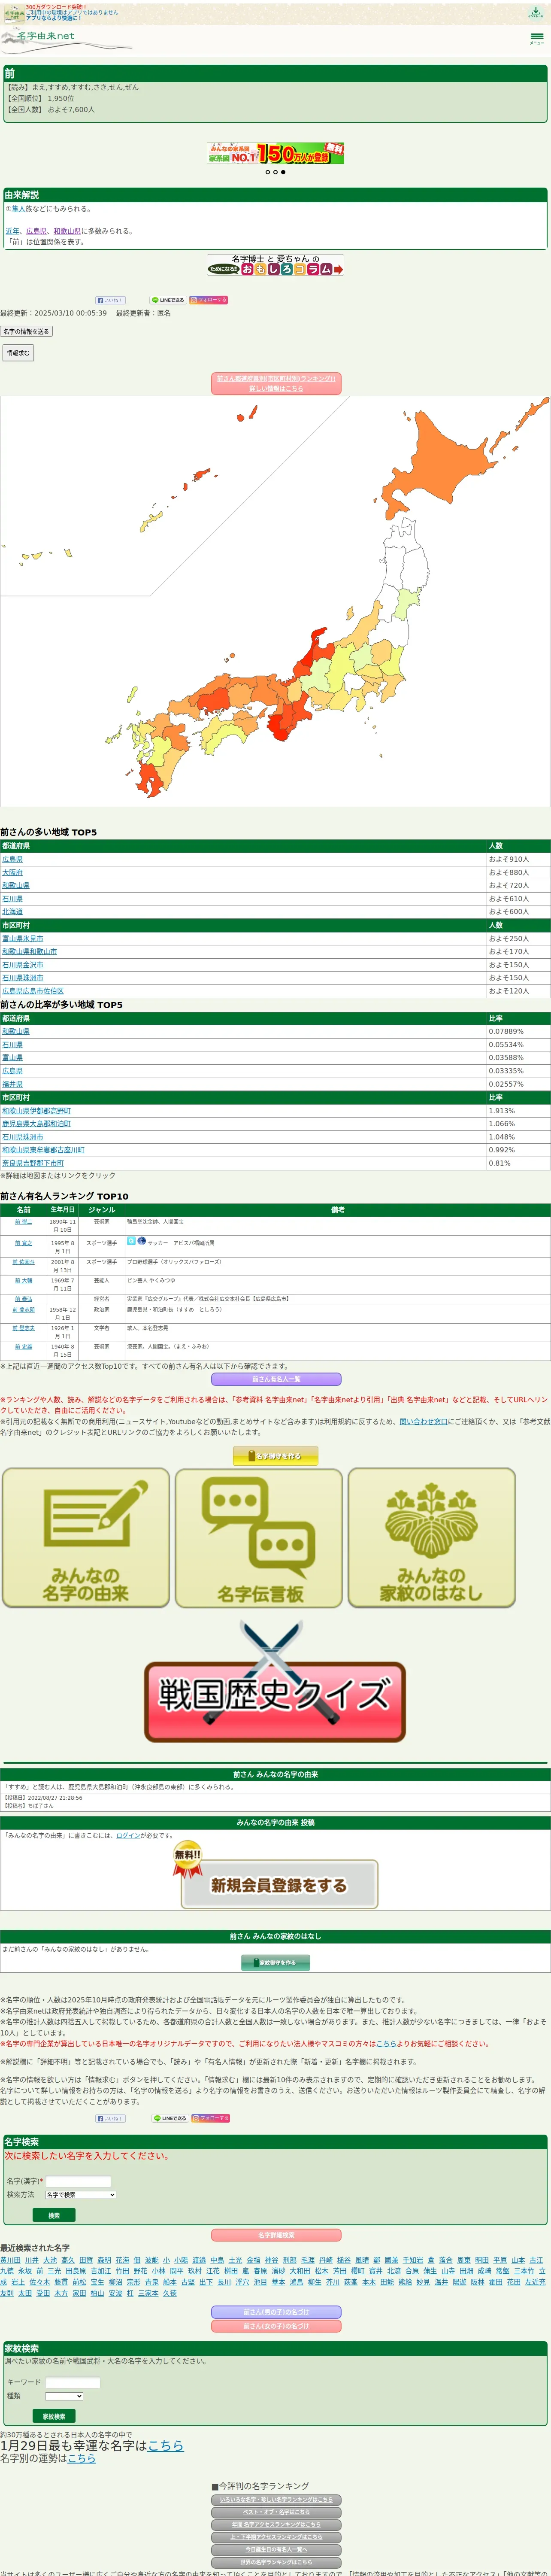Click 前さん(男の子)の名づけ button
The height and width of the screenshot is (2576, 551).
tap(276, 2311)
